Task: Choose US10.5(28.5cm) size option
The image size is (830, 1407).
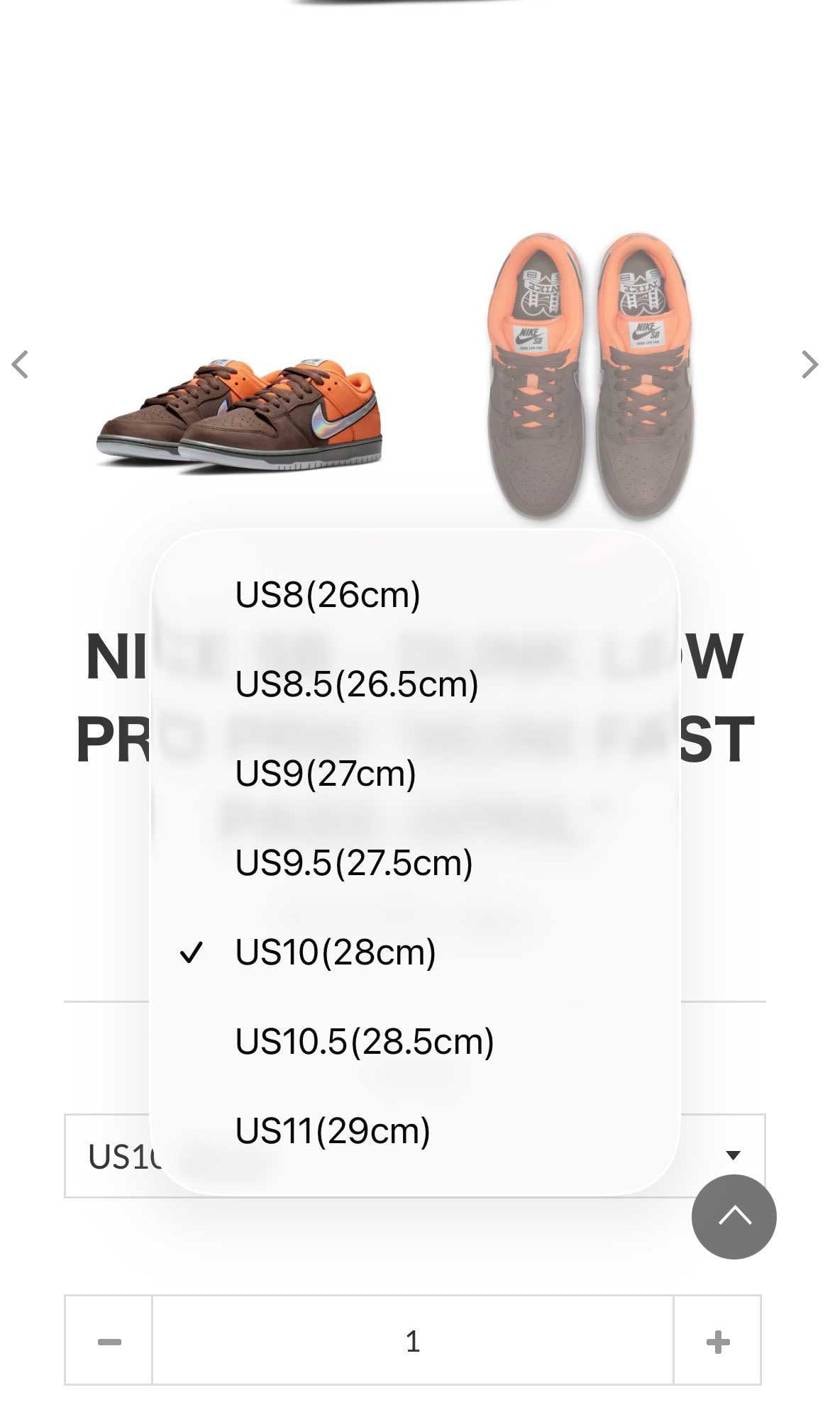Action: click(365, 1042)
